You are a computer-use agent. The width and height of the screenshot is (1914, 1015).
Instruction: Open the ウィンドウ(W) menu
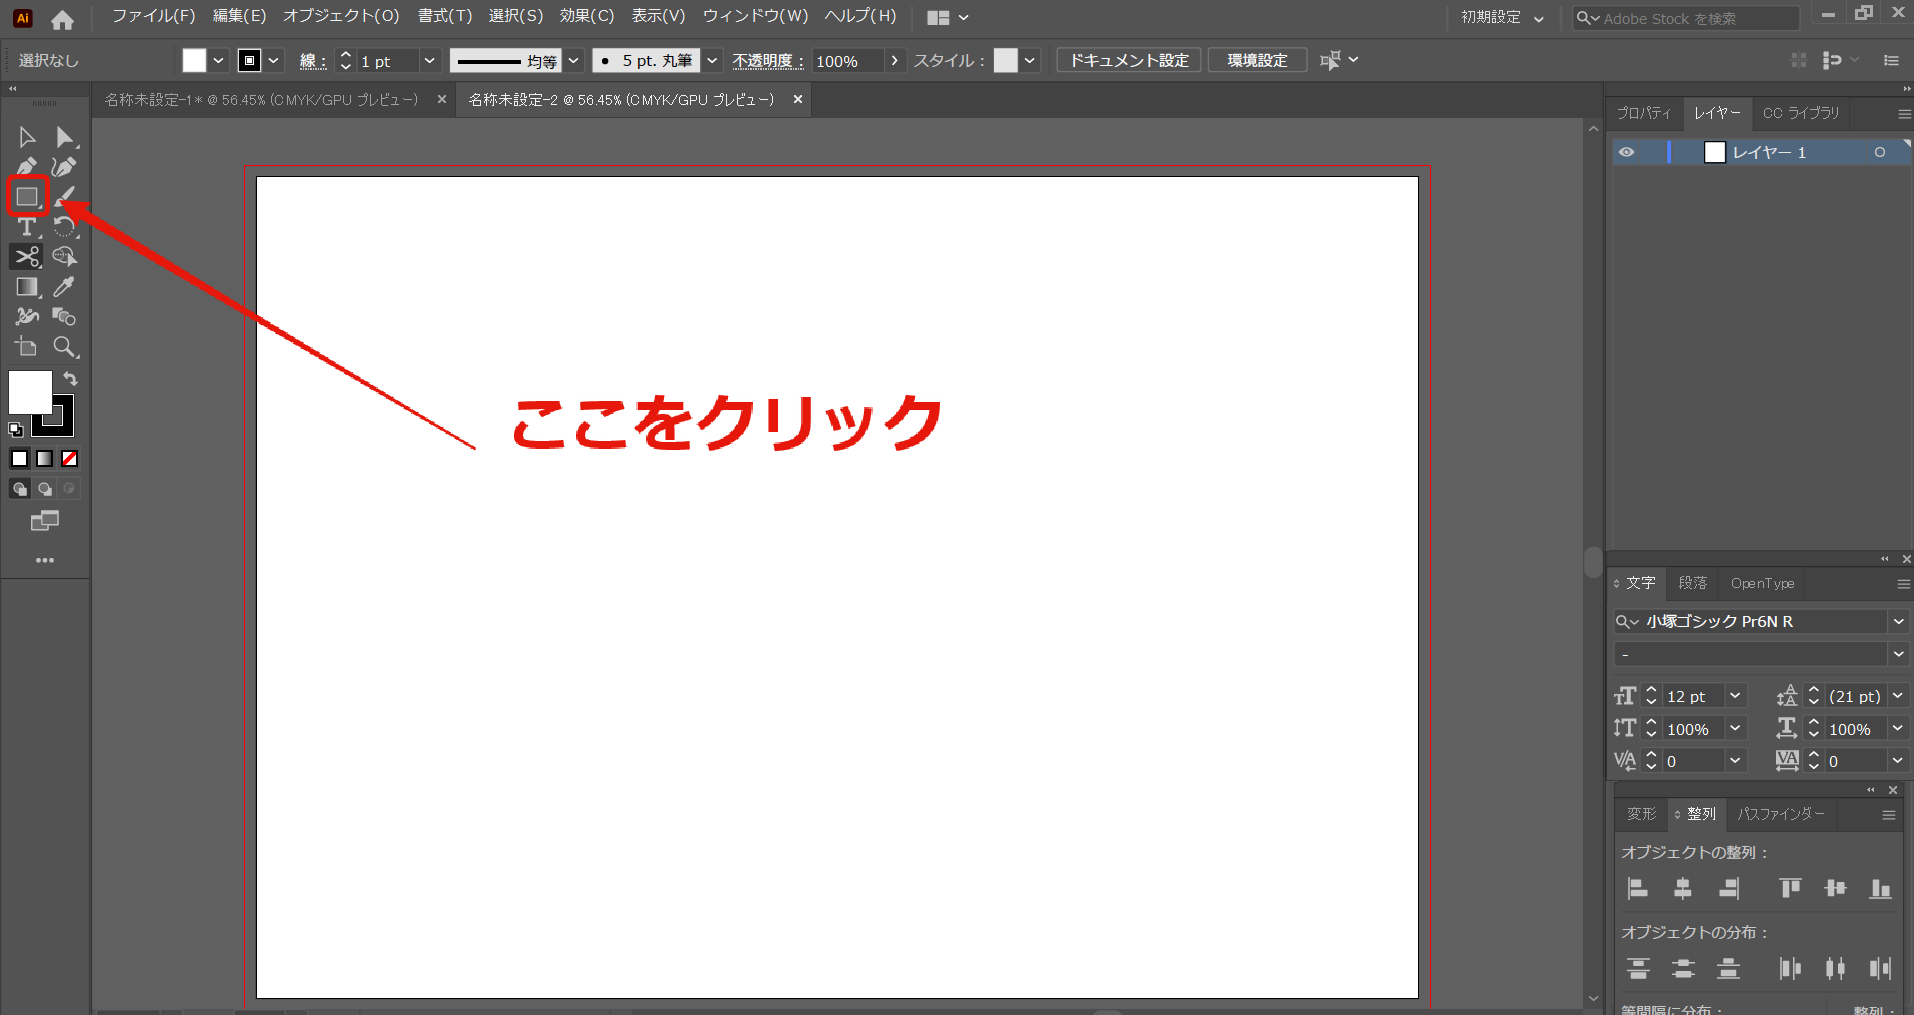pyautogui.click(x=755, y=16)
